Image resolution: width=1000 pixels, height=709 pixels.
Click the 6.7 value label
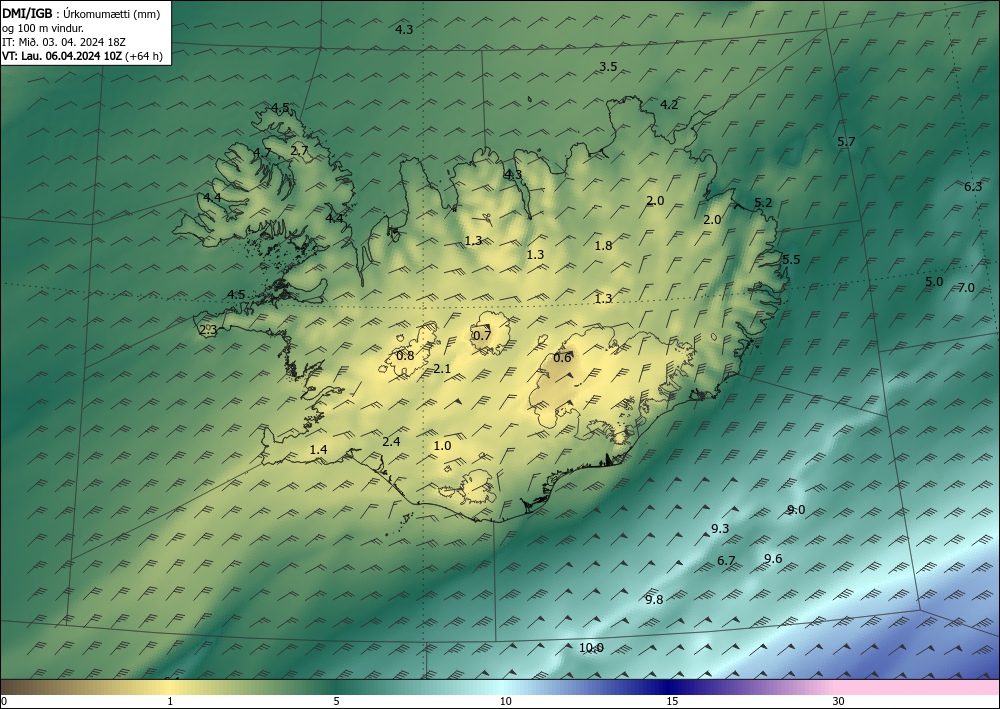[726, 560]
